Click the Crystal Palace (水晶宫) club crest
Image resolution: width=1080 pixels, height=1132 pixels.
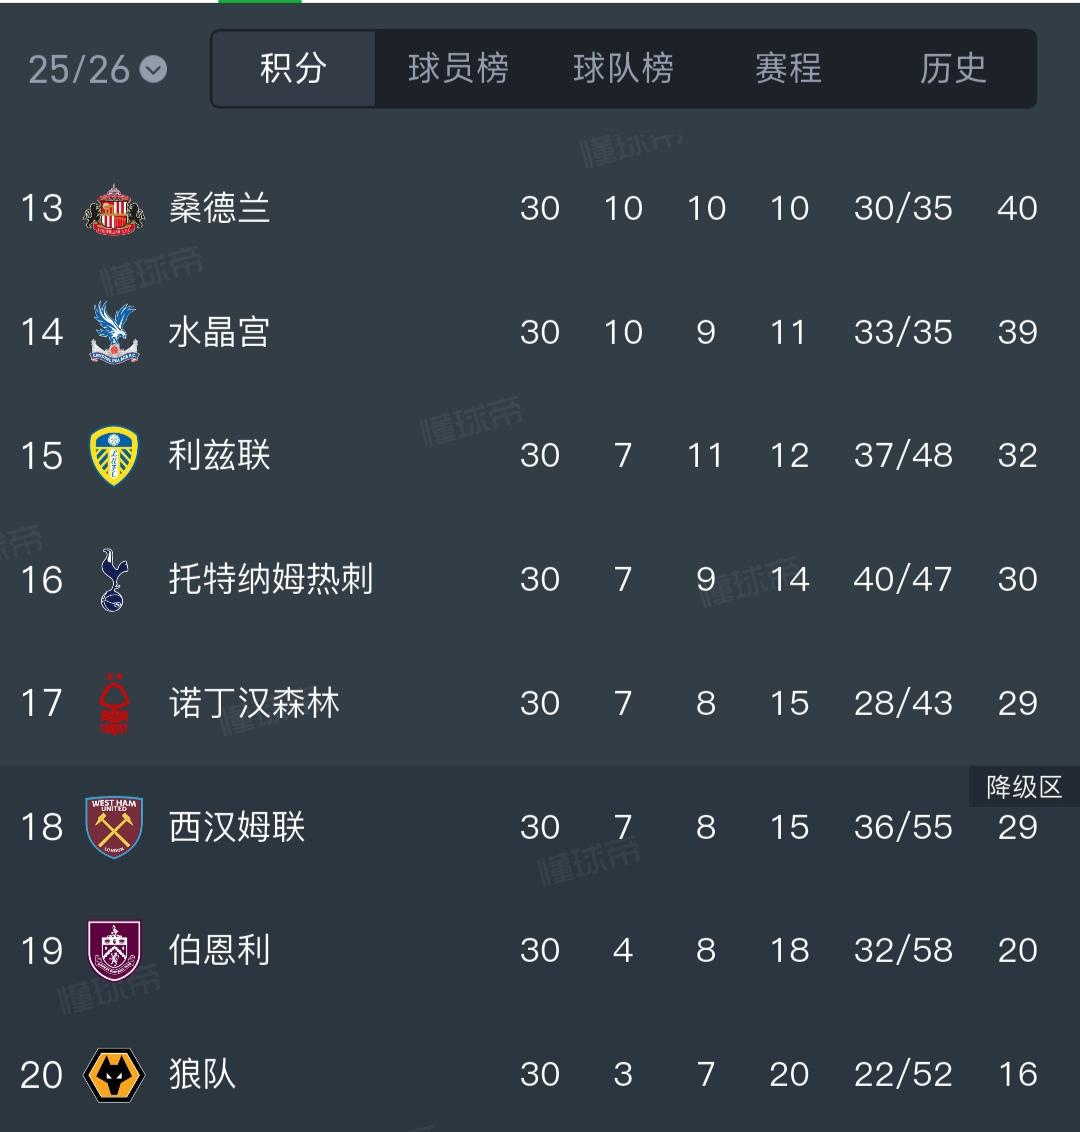click(x=113, y=332)
